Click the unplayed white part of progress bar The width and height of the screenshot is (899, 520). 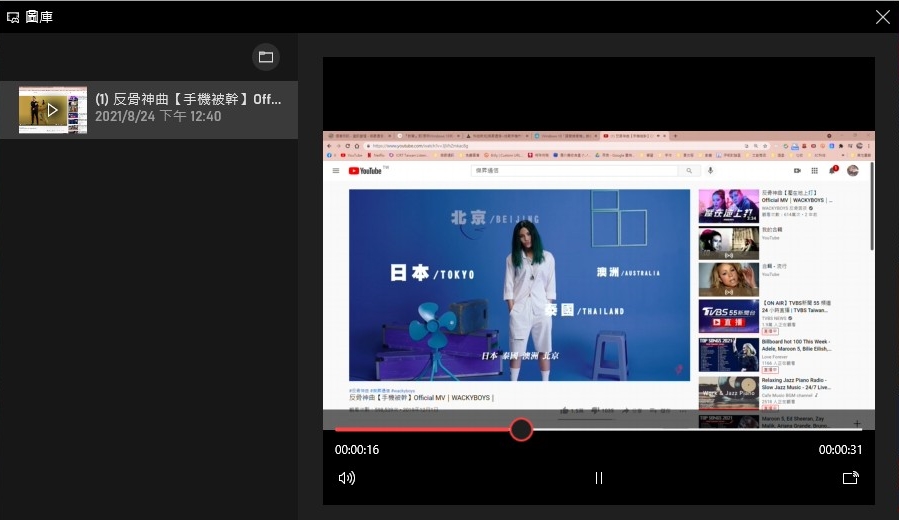click(697, 429)
